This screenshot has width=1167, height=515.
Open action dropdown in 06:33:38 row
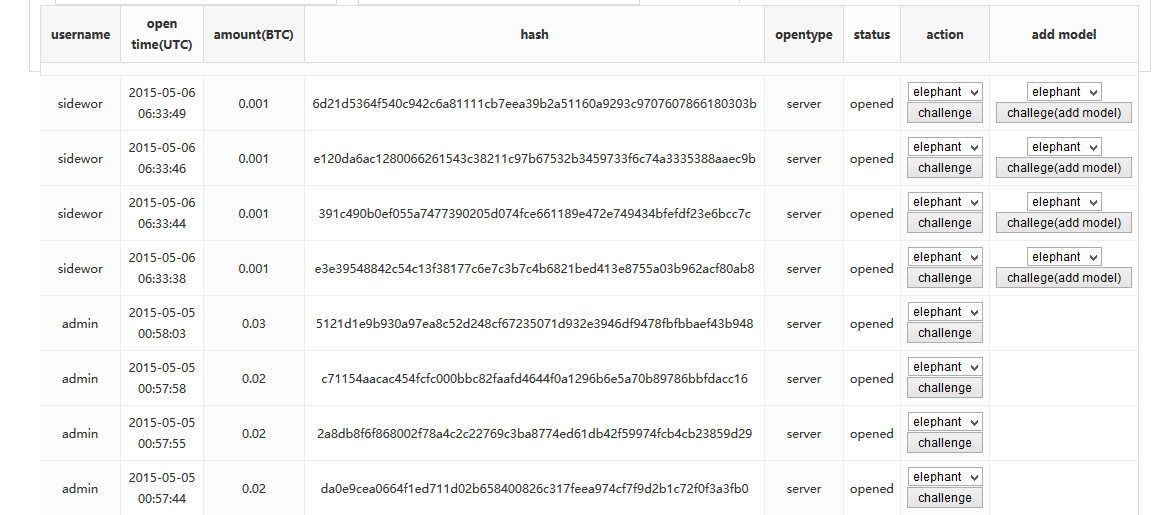(x=944, y=257)
